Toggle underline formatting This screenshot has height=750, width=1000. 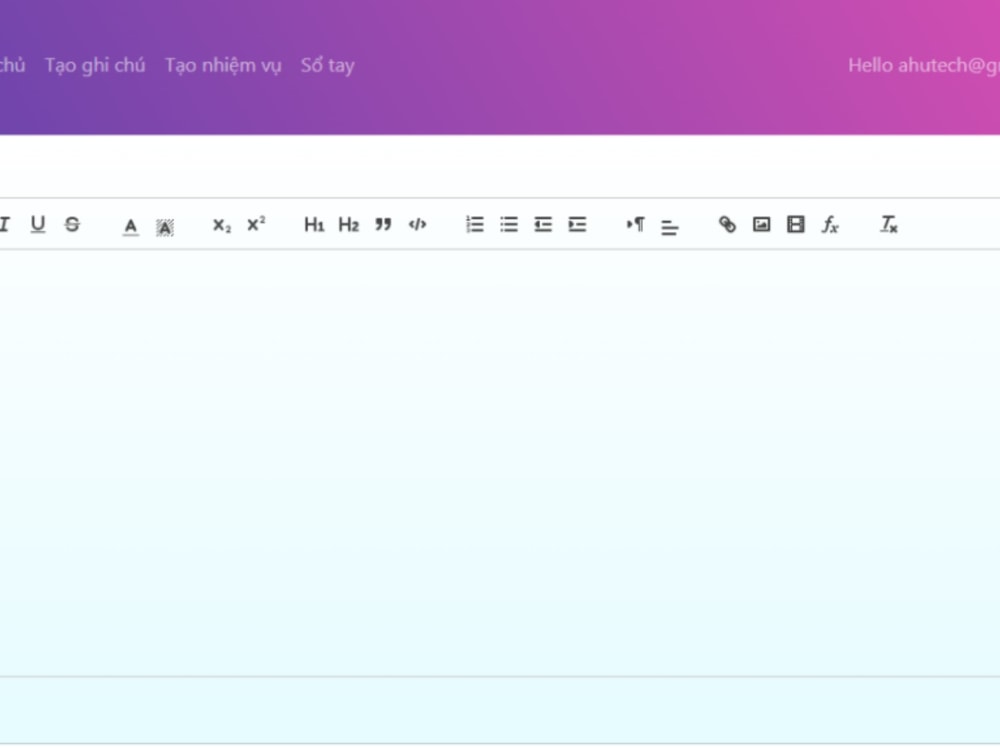[38, 224]
